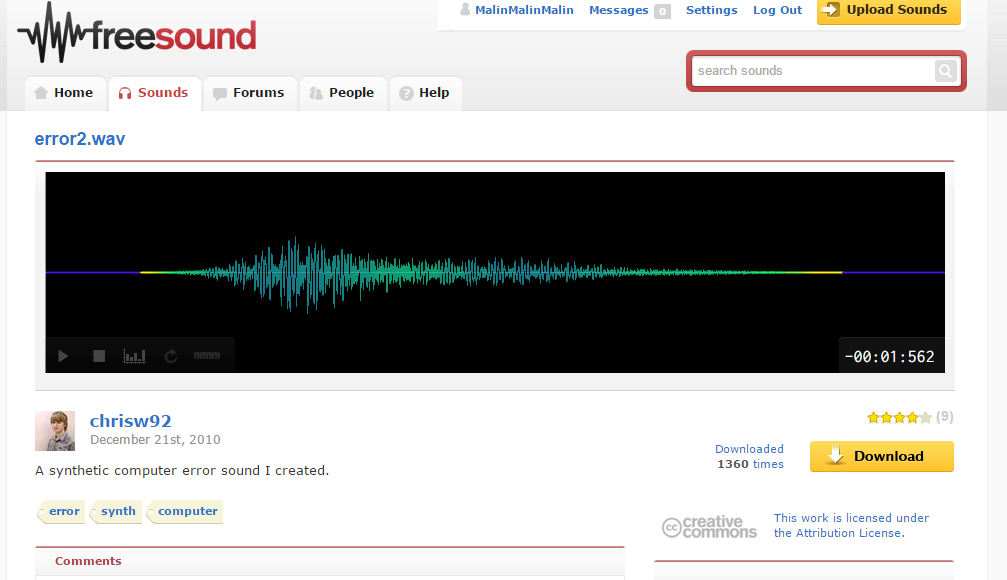
Task: Download the error2.wav sound
Action: 881,456
